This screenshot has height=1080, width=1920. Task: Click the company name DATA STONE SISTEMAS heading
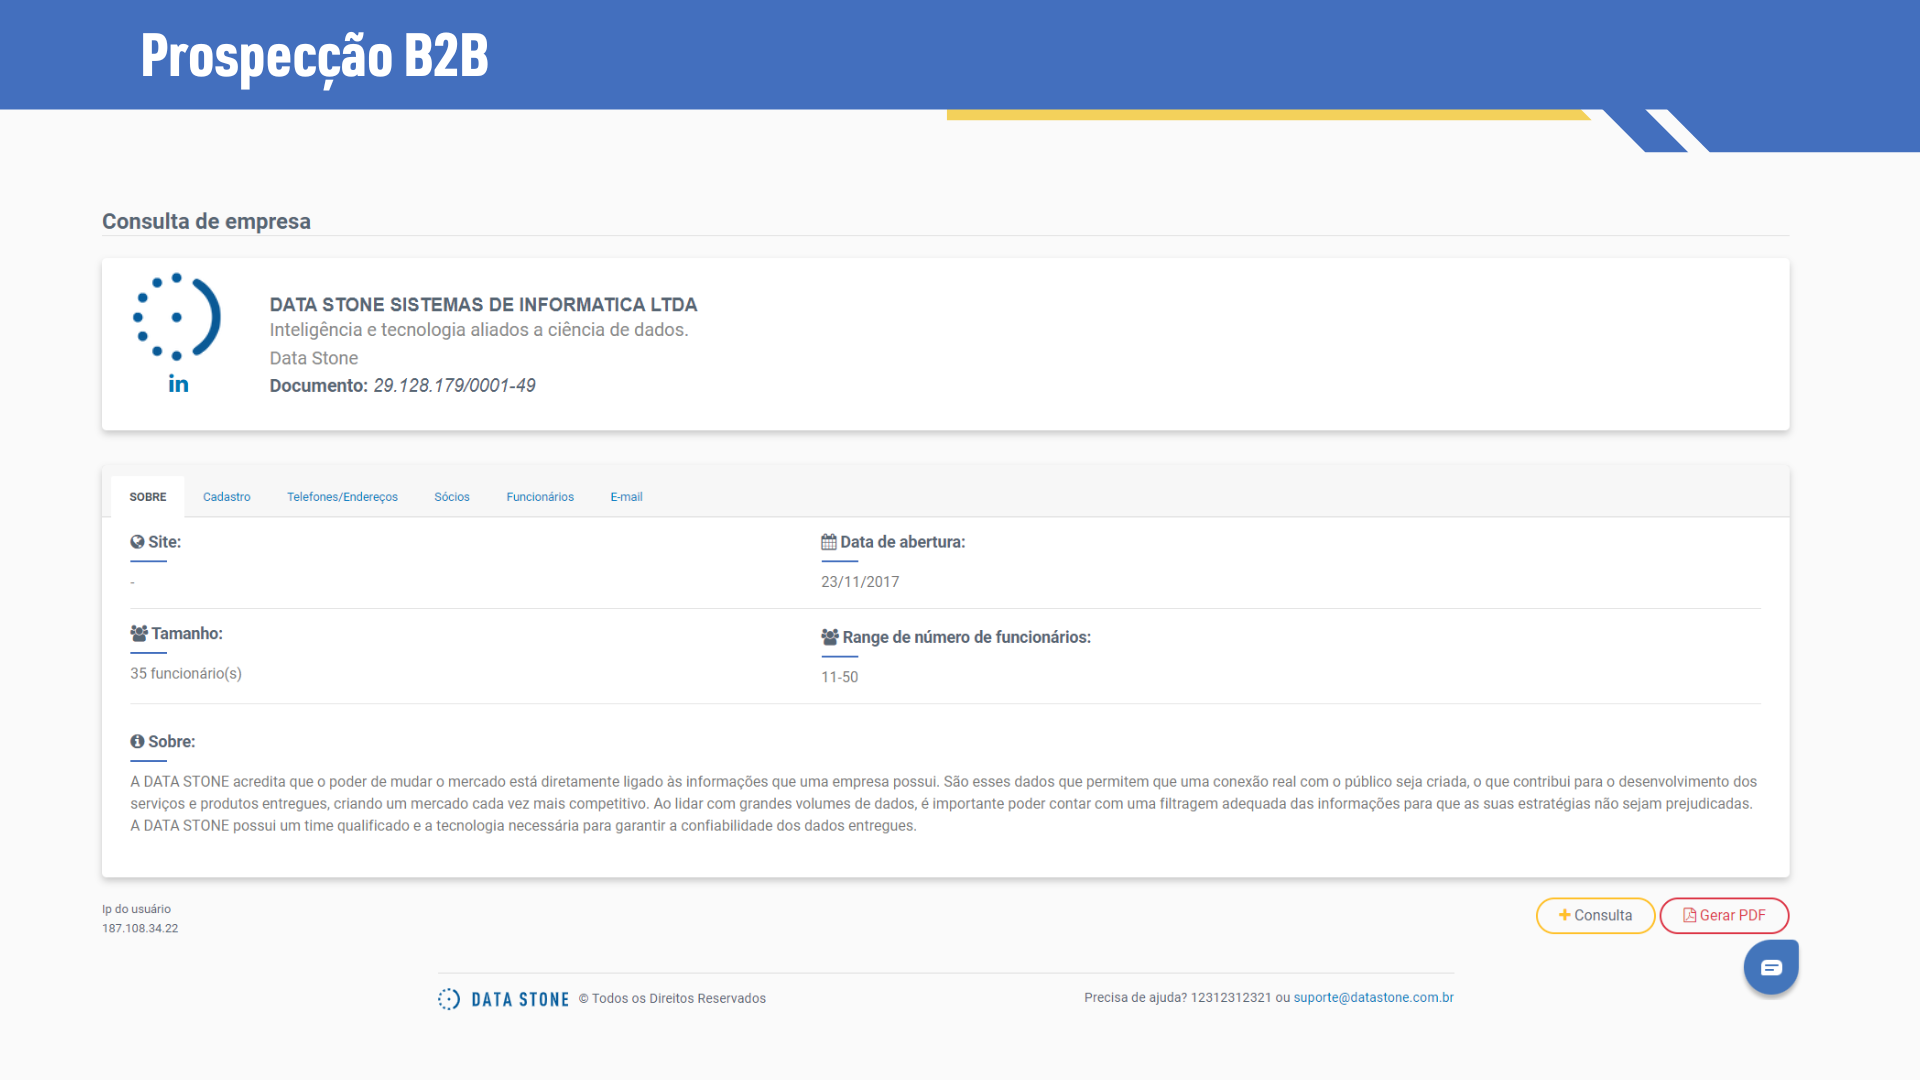pyautogui.click(x=483, y=305)
